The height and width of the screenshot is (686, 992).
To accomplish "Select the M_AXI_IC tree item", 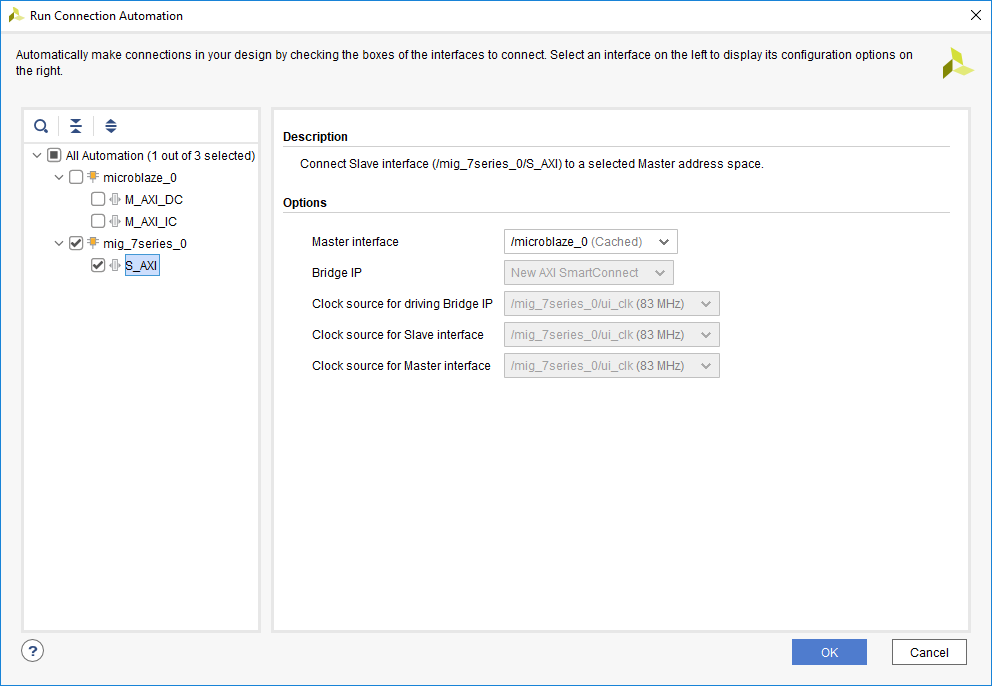I will [151, 221].
